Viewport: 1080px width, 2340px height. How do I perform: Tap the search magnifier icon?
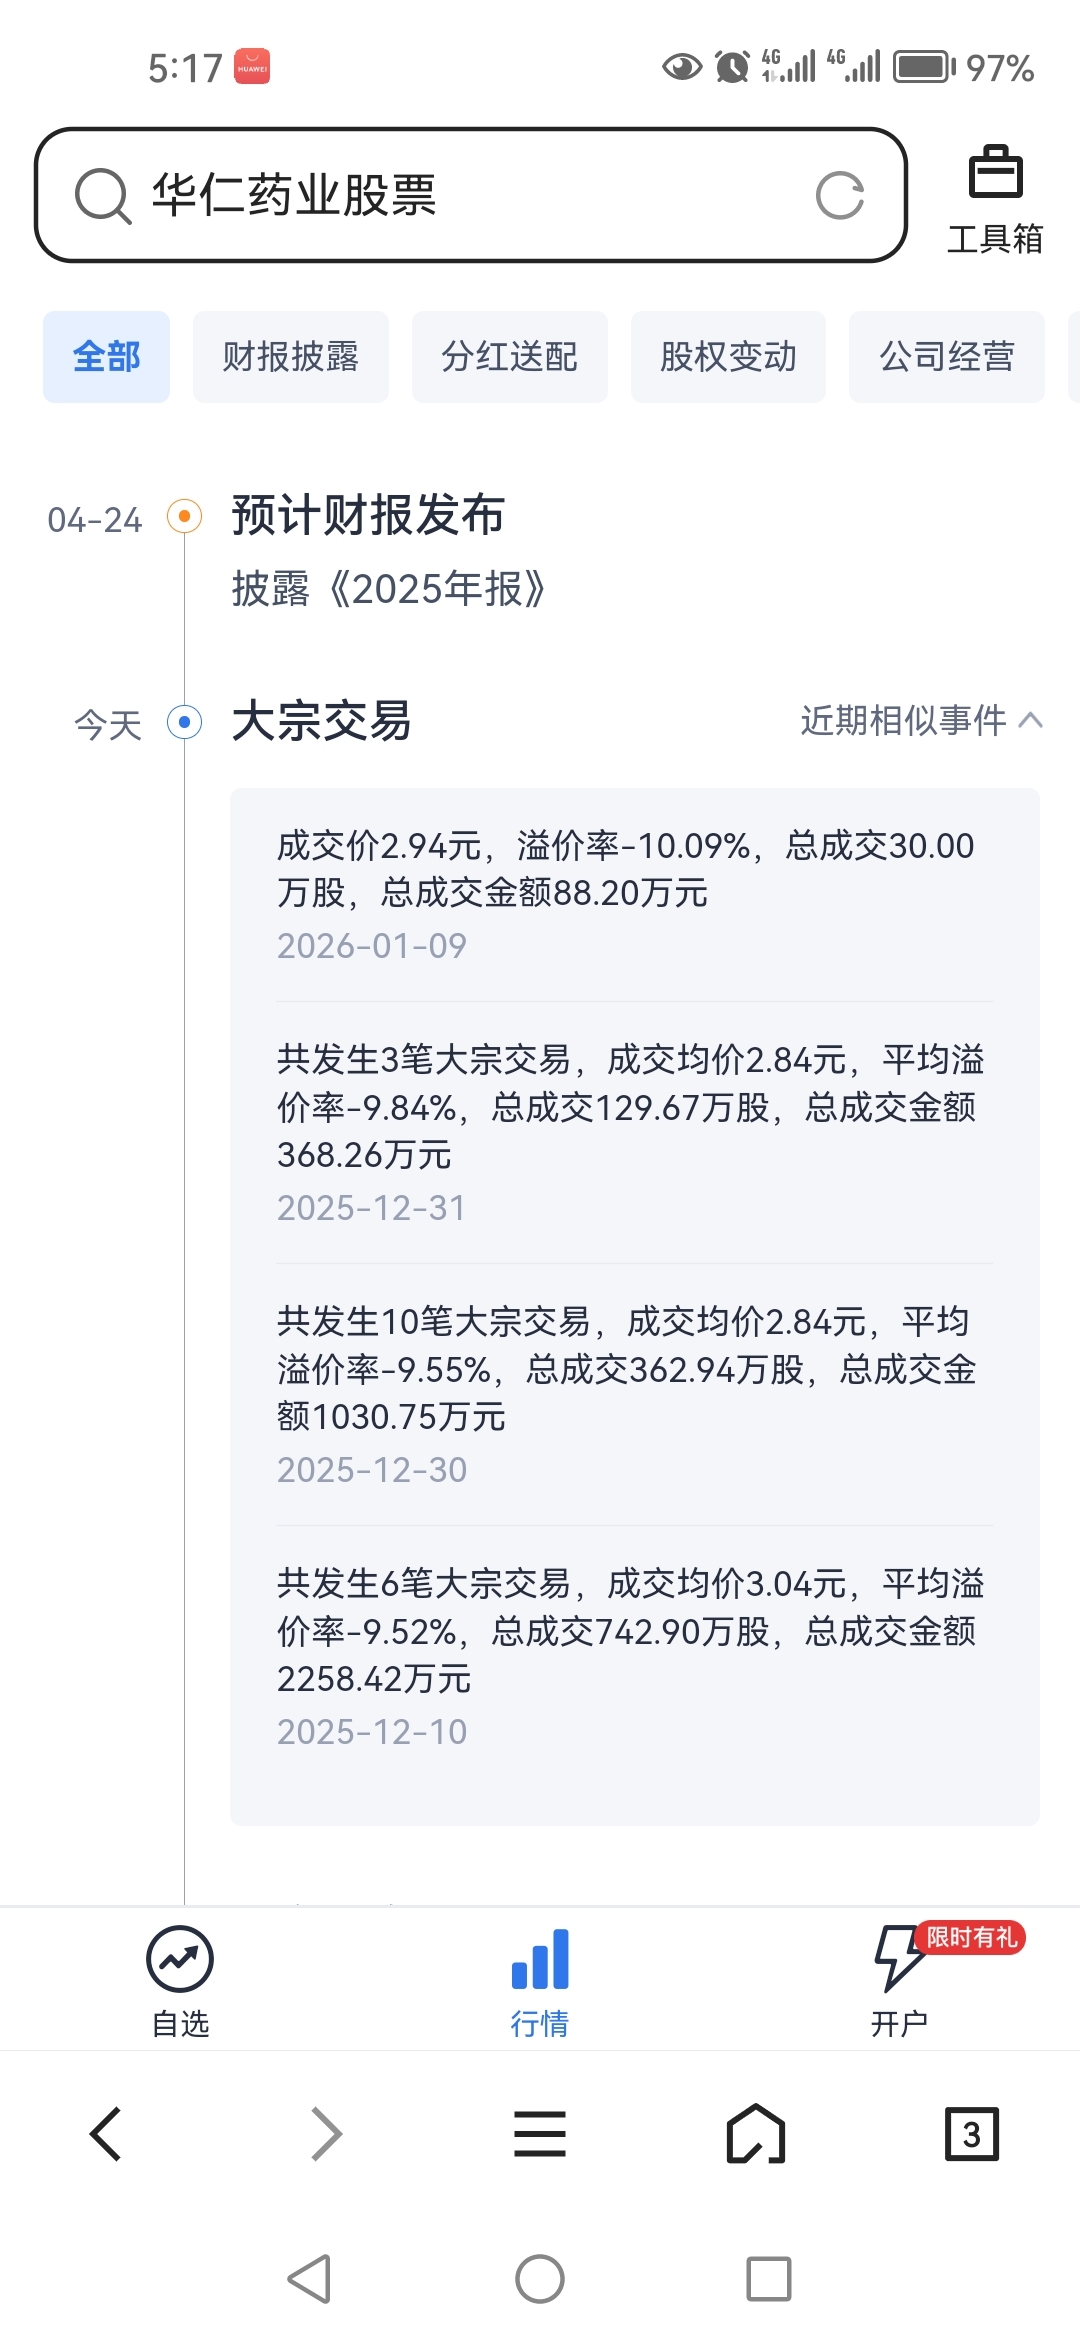point(103,195)
